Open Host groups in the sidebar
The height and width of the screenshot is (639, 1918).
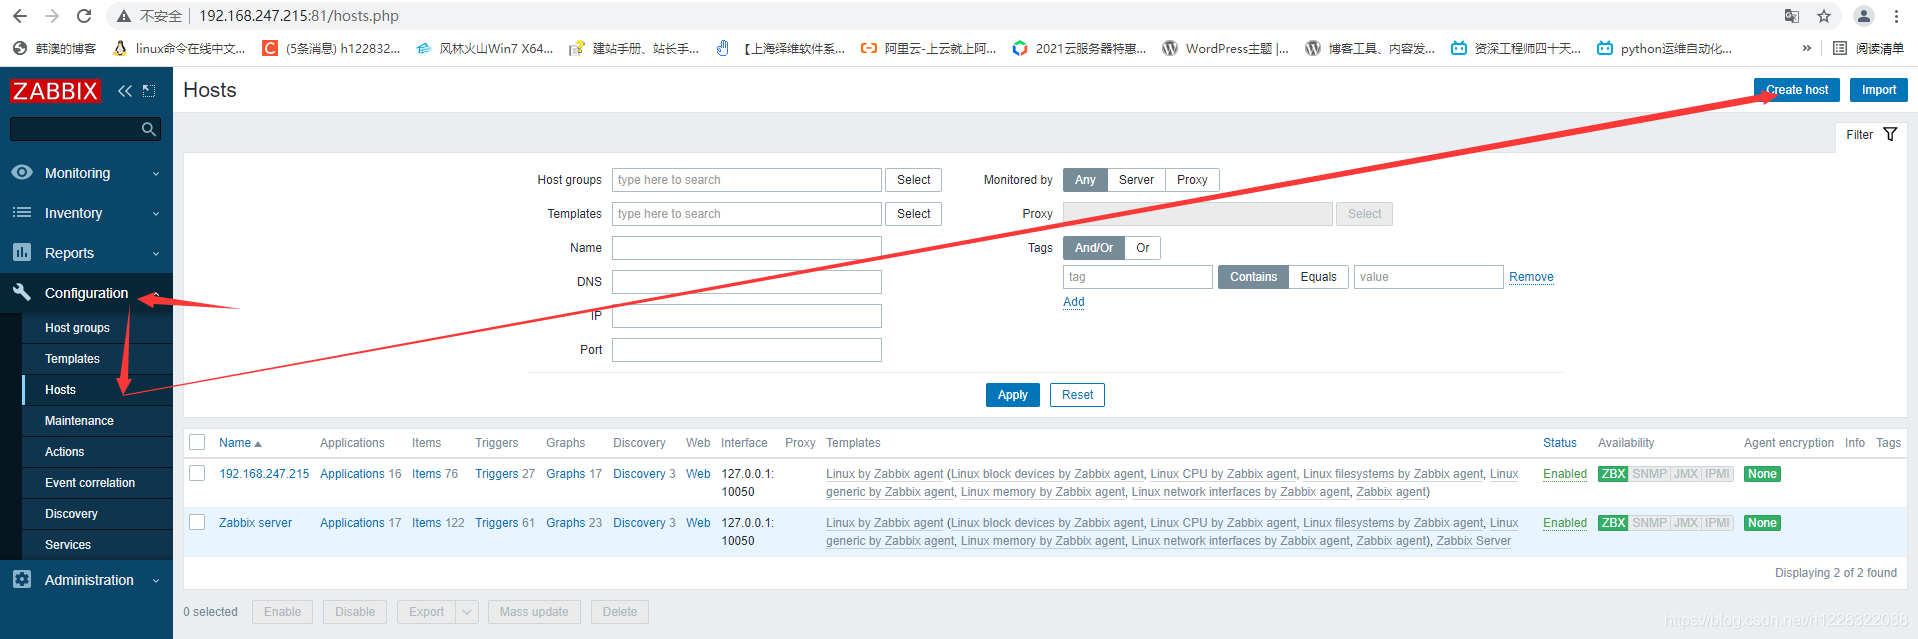(77, 328)
